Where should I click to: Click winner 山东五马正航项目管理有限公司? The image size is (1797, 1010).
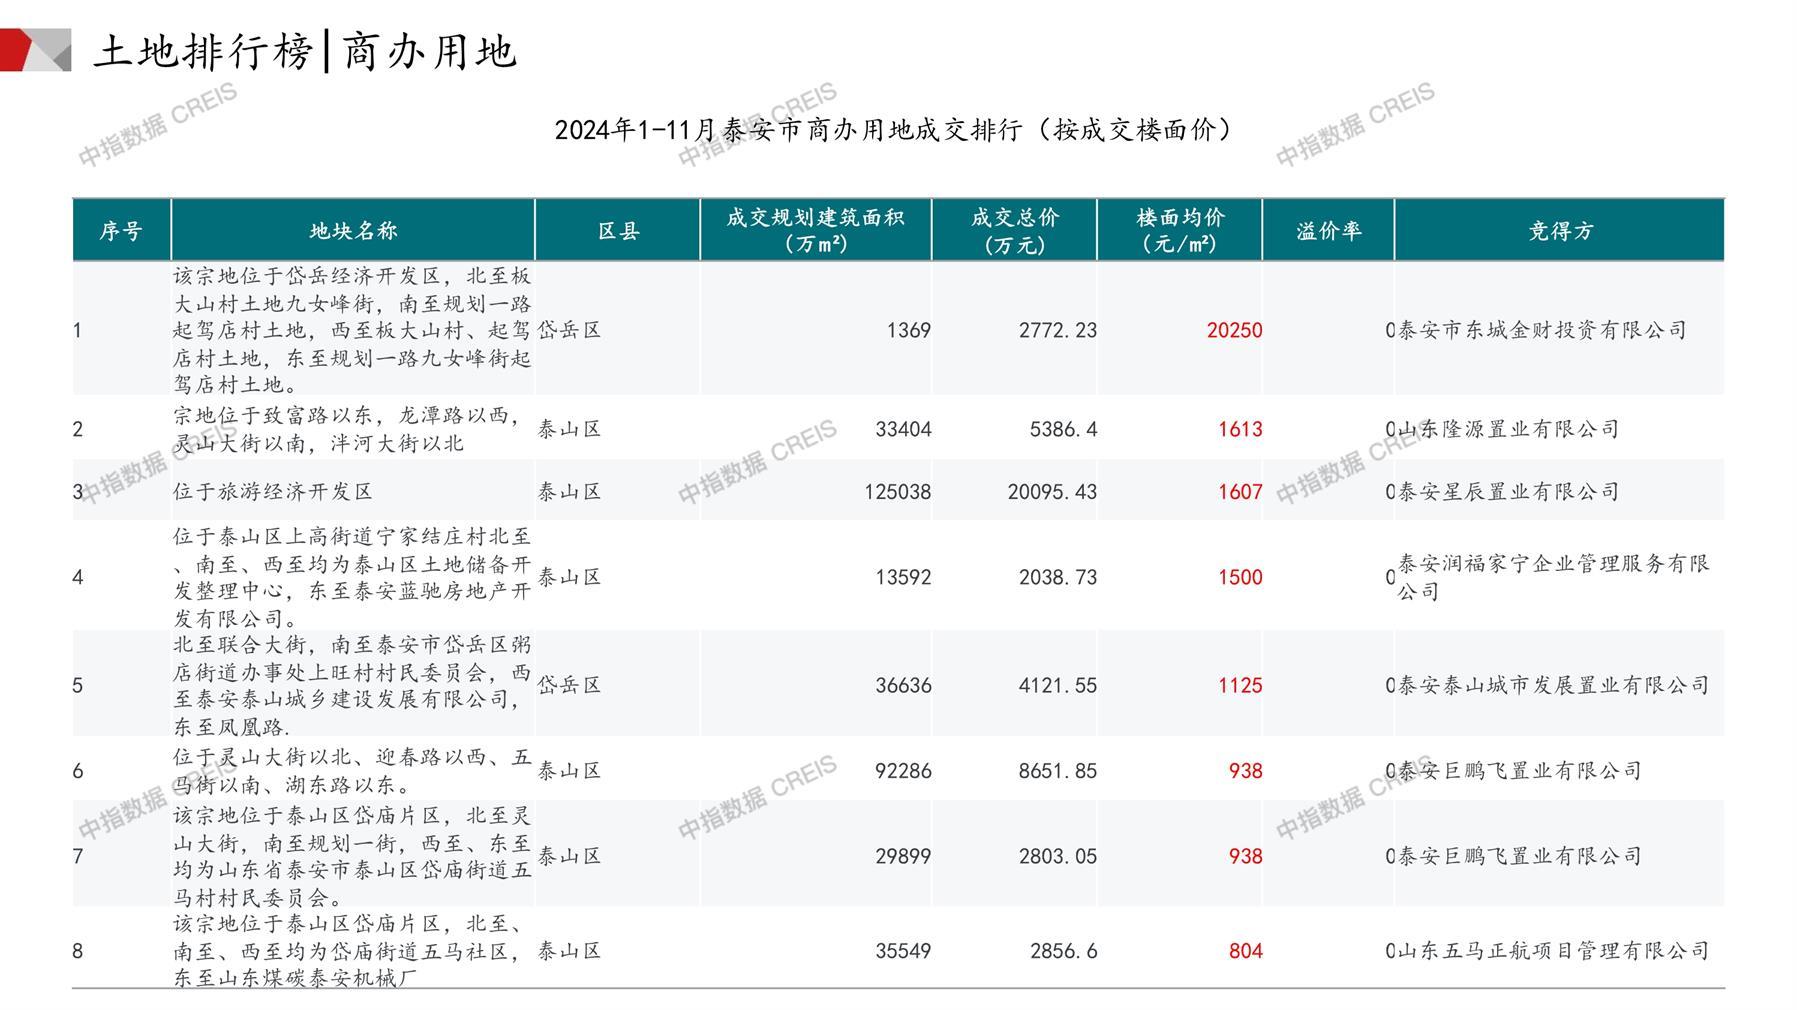pos(1552,951)
